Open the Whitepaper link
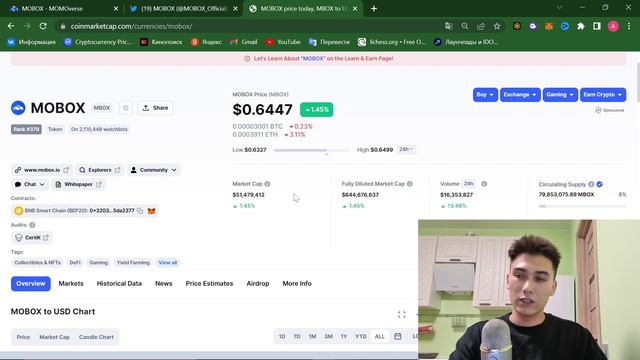This screenshot has height=360, width=640. click(78, 184)
